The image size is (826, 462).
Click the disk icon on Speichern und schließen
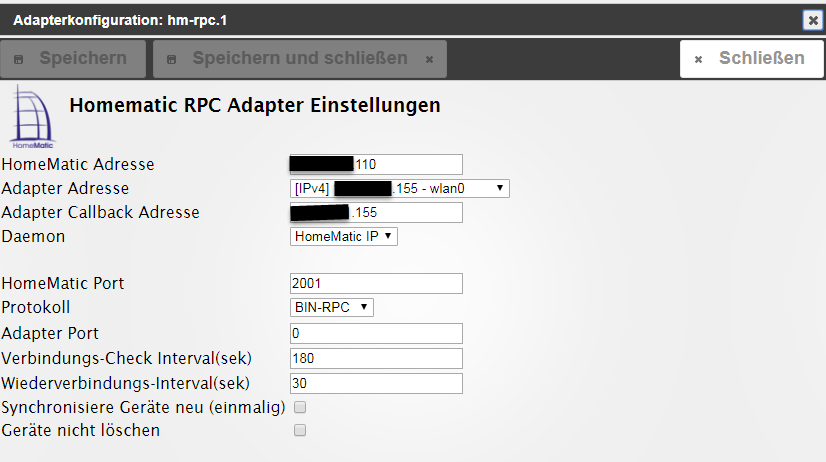171,59
